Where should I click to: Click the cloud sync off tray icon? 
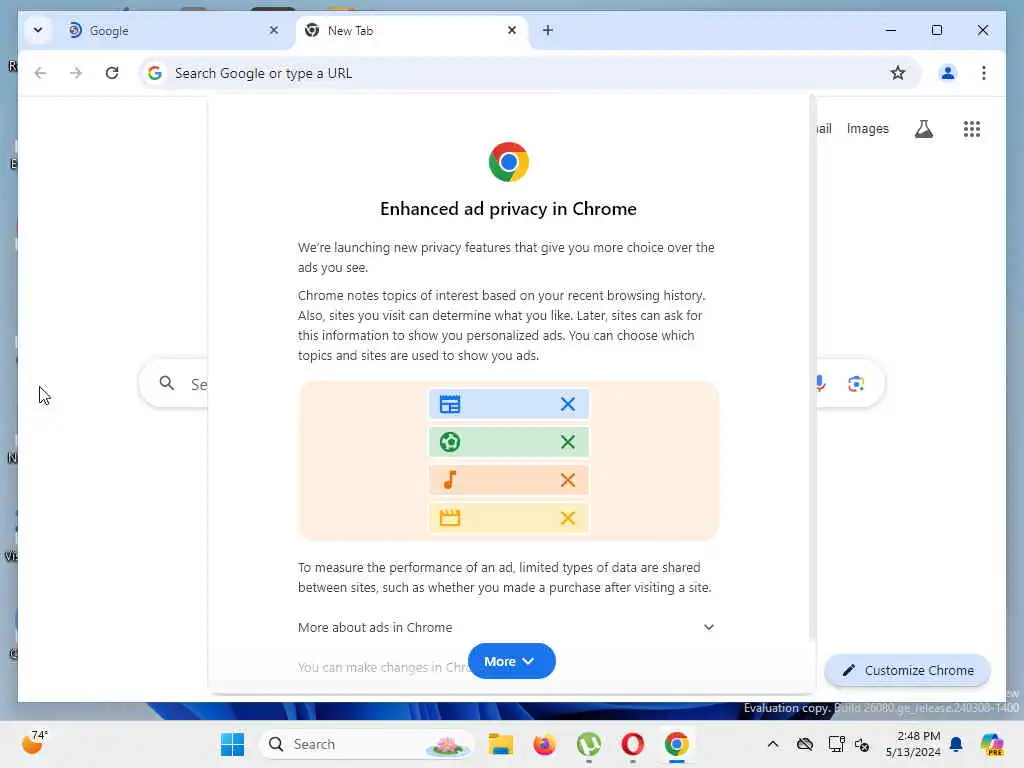pos(805,744)
